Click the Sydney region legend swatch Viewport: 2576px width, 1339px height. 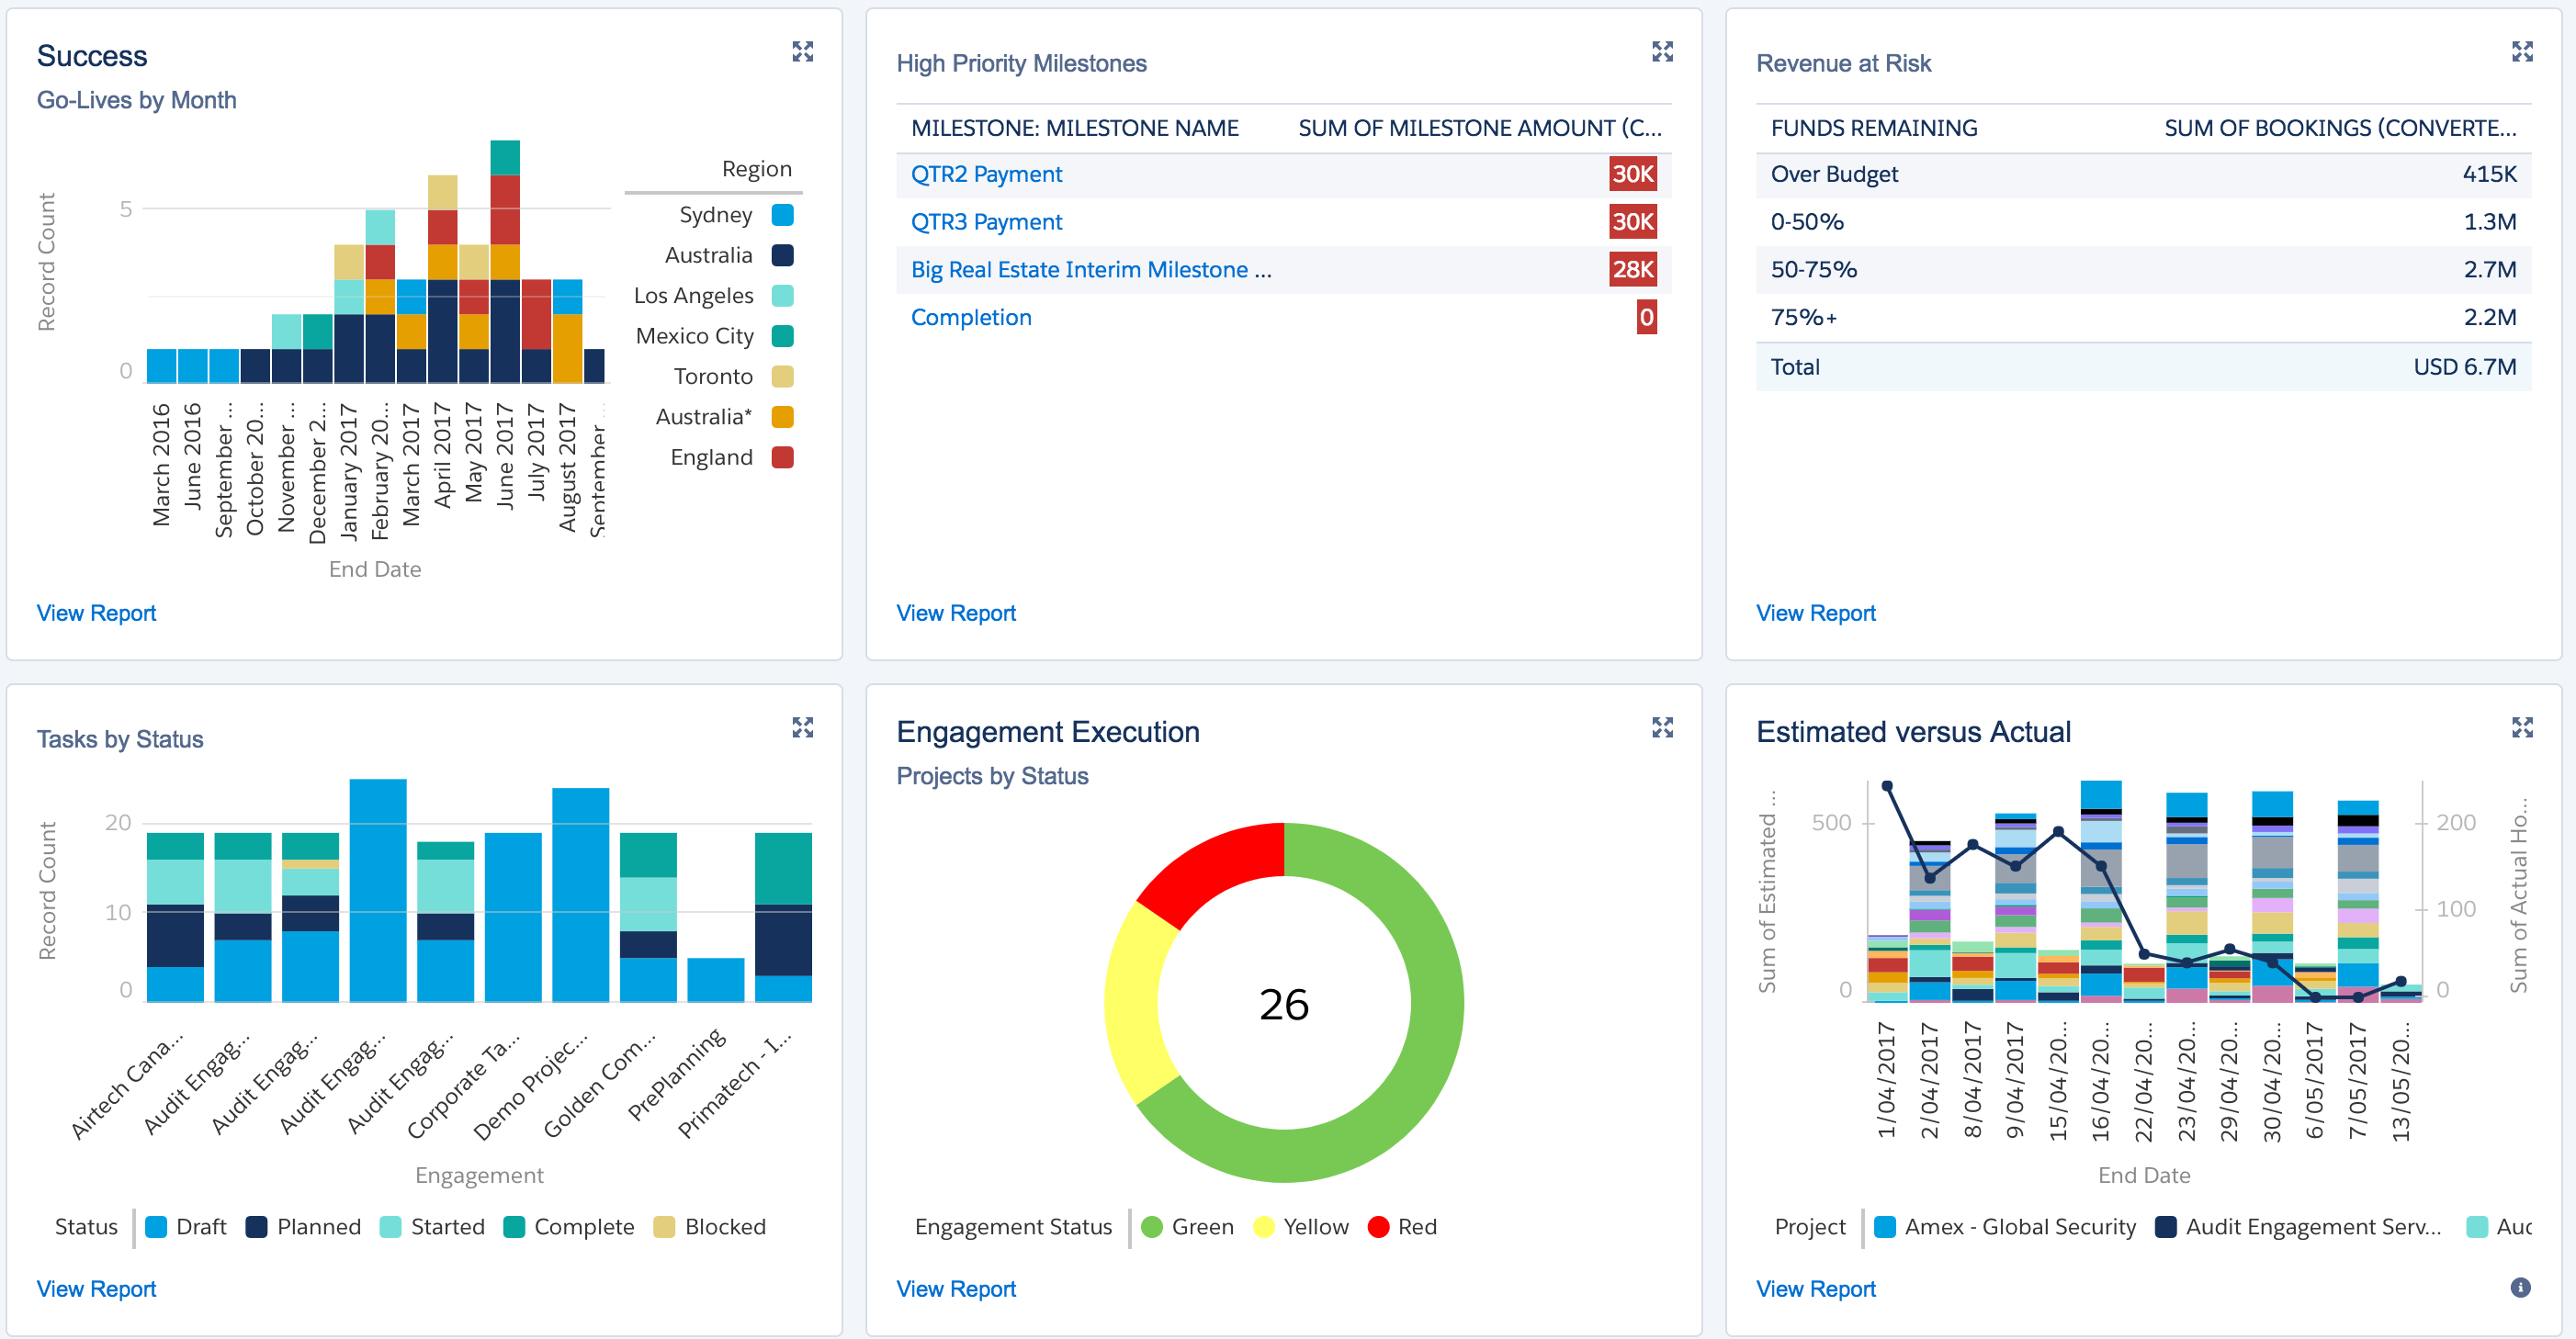(782, 215)
